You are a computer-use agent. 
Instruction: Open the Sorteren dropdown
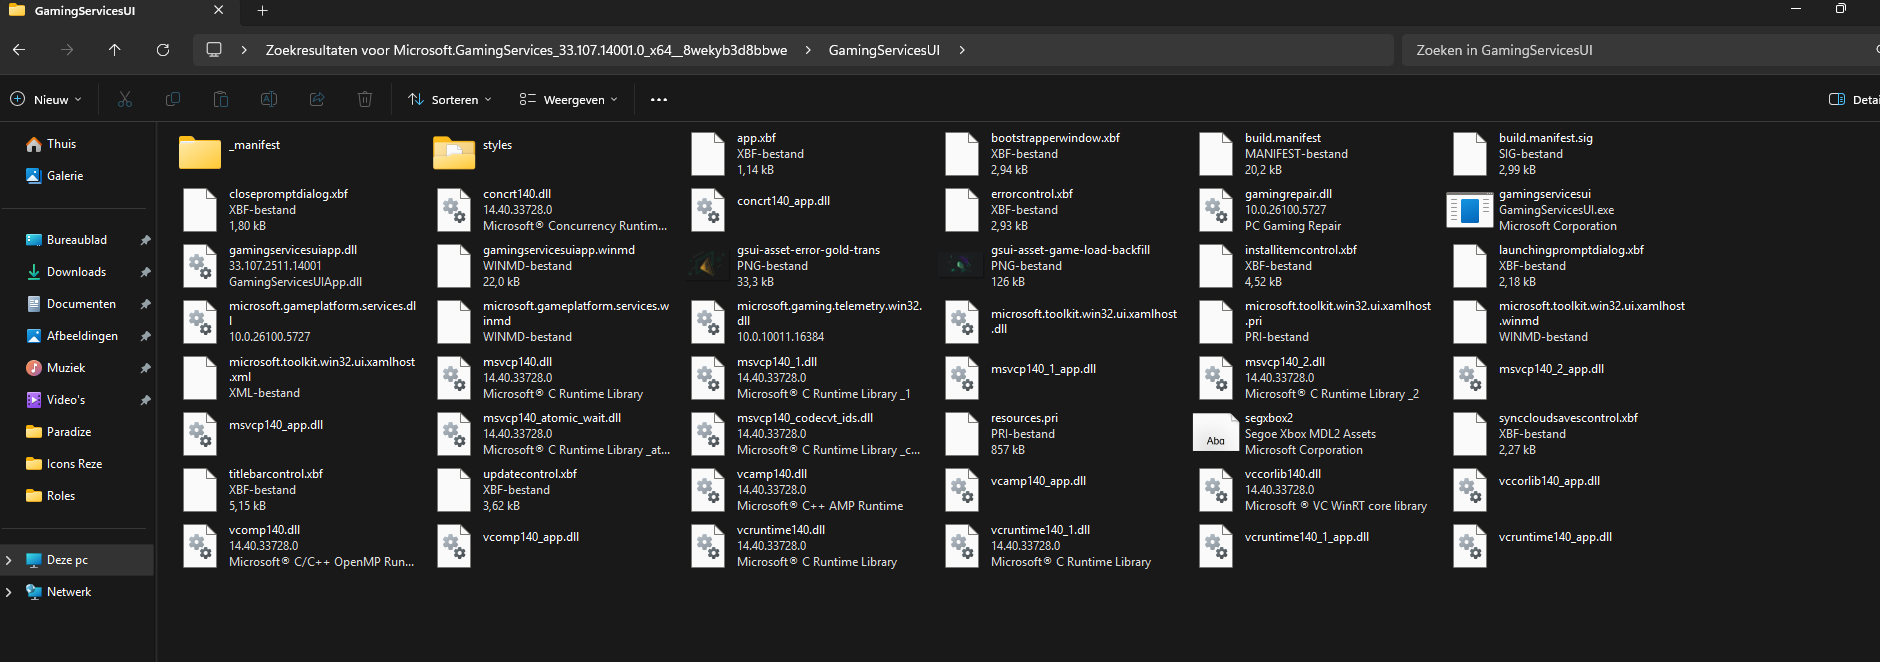(x=450, y=99)
